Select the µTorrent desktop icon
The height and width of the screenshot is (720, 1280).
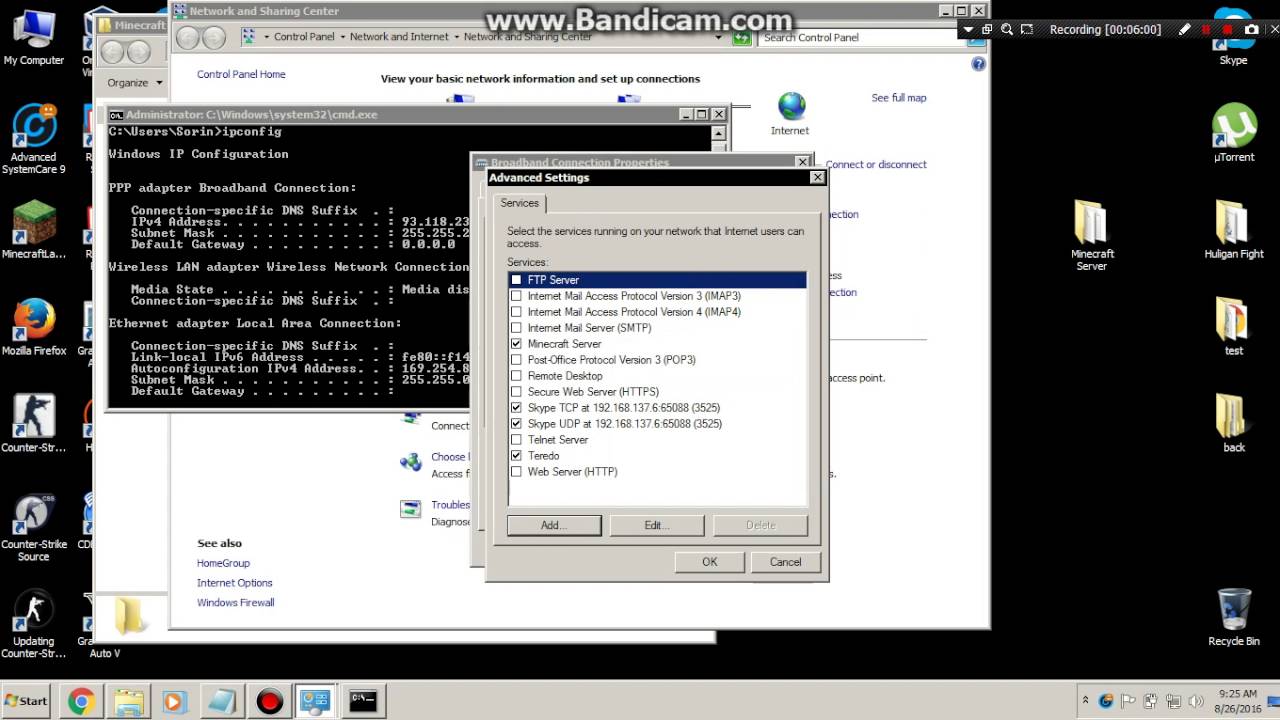(x=1233, y=133)
